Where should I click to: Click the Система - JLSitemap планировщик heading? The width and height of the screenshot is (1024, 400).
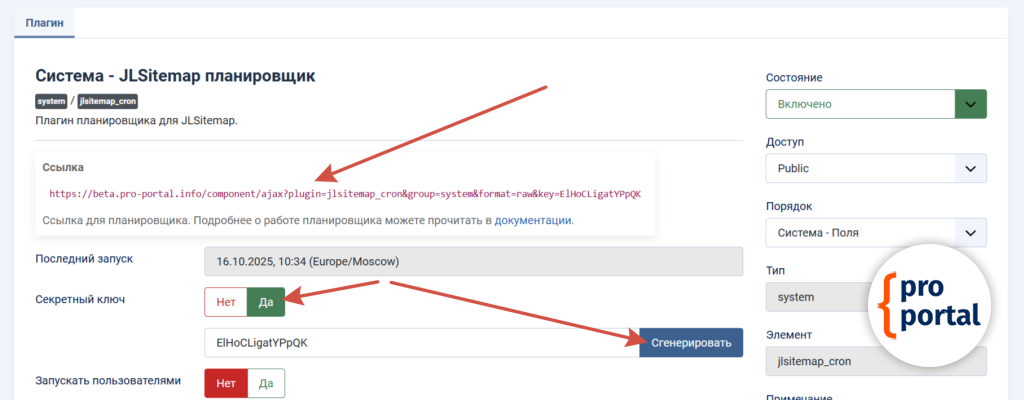(x=175, y=76)
